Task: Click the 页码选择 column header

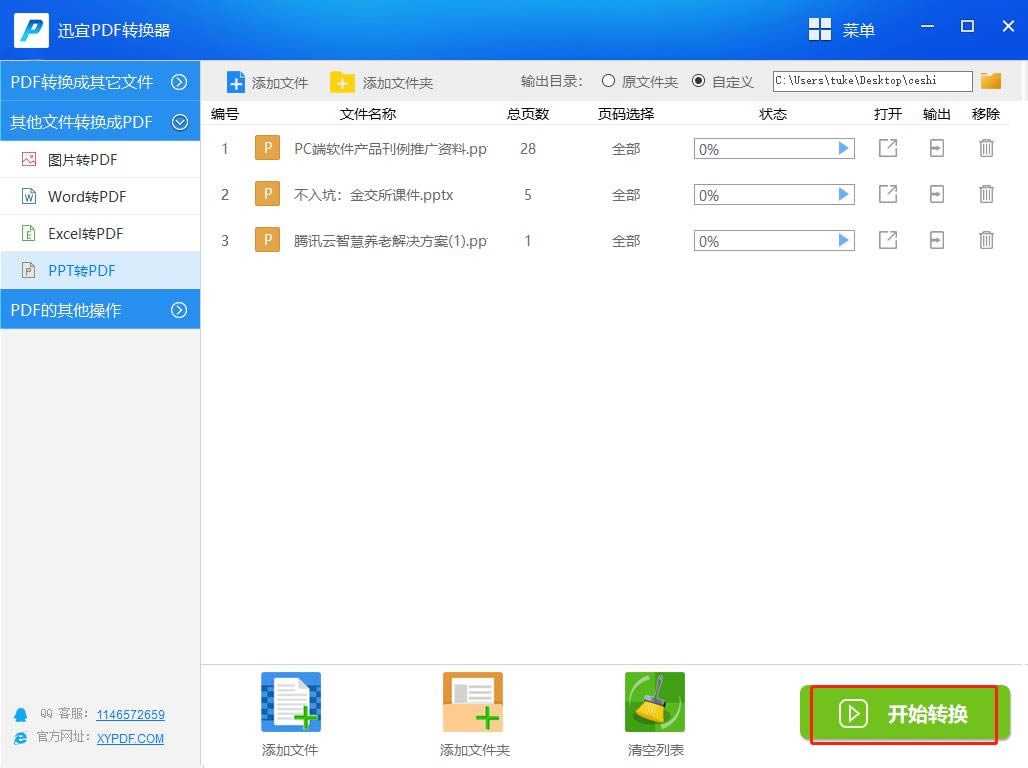Action: [626, 114]
